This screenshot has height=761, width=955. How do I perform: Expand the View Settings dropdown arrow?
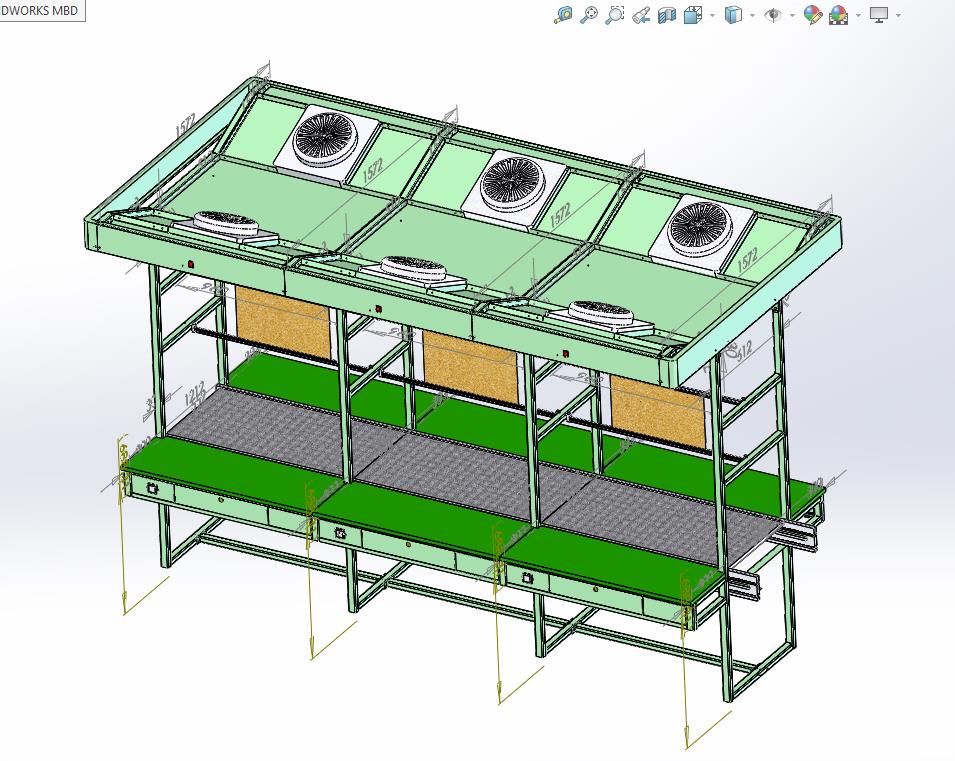[x=898, y=15]
